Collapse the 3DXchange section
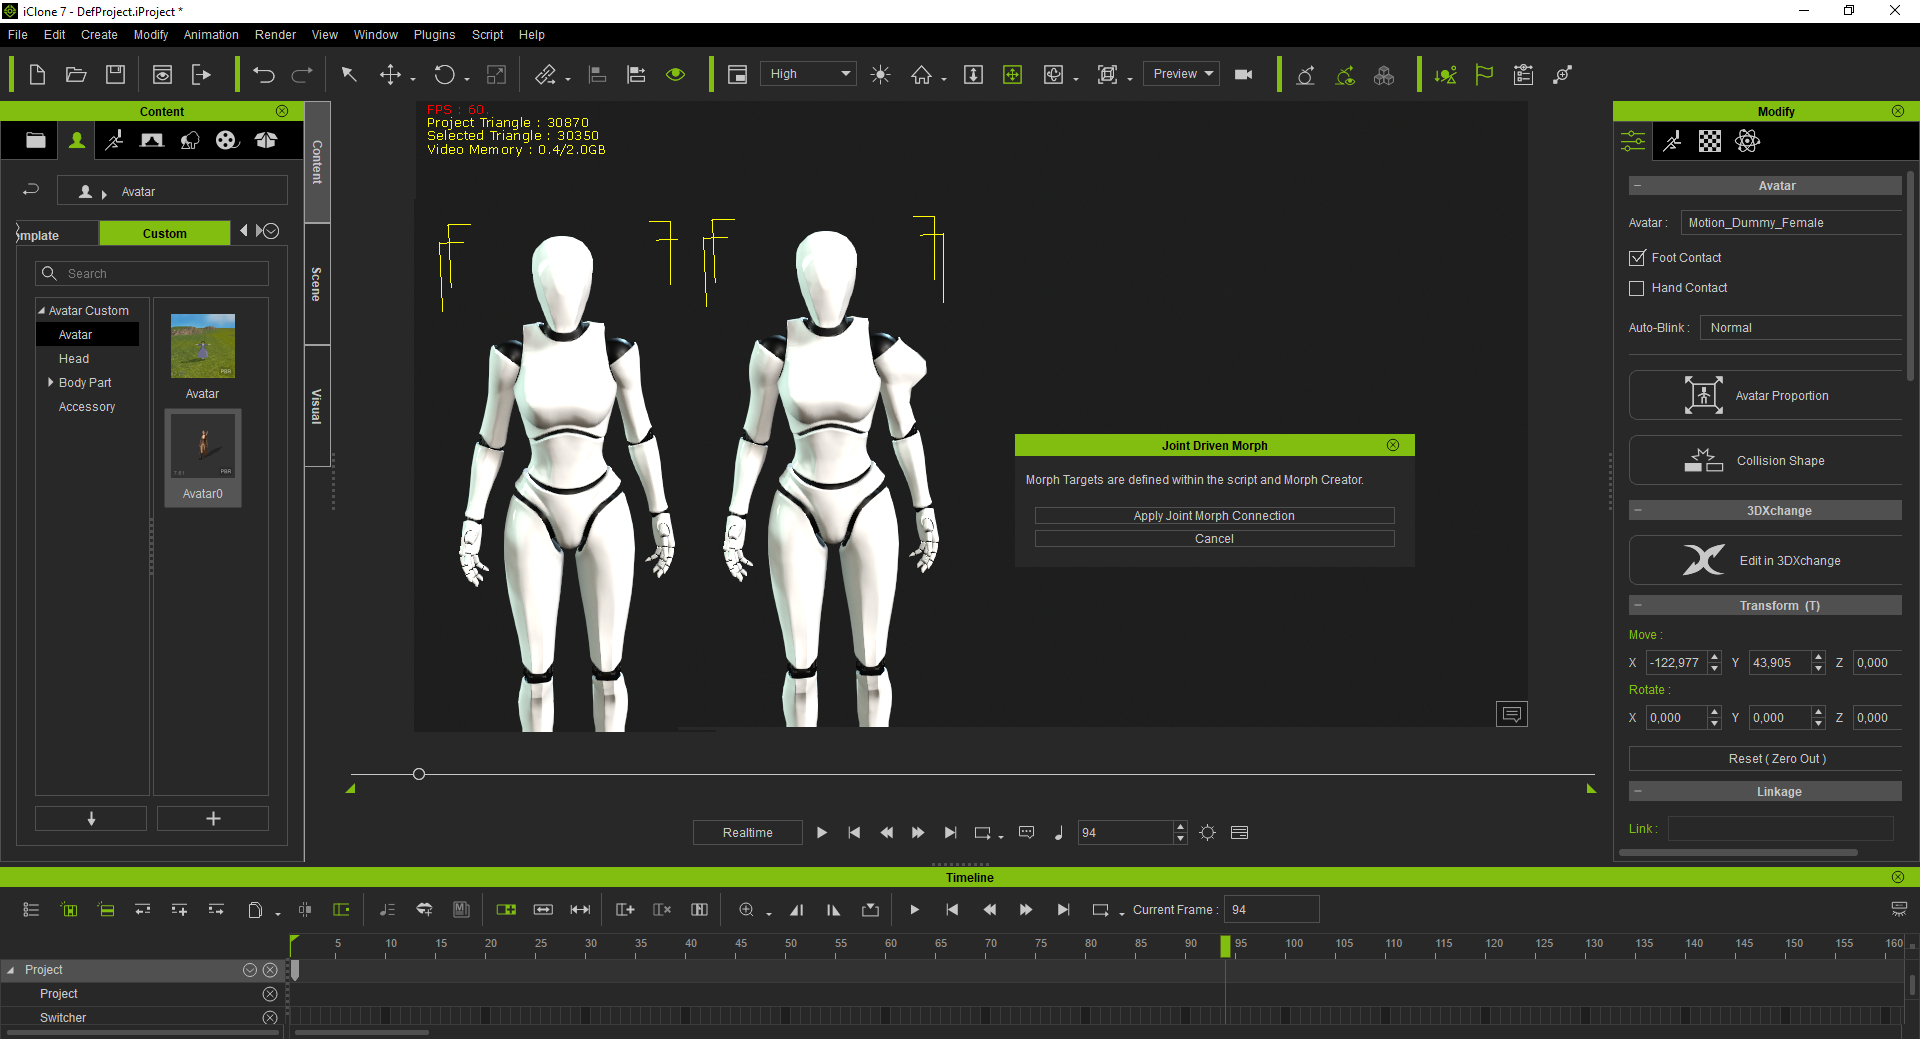This screenshot has height=1039, width=1920. [x=1638, y=510]
